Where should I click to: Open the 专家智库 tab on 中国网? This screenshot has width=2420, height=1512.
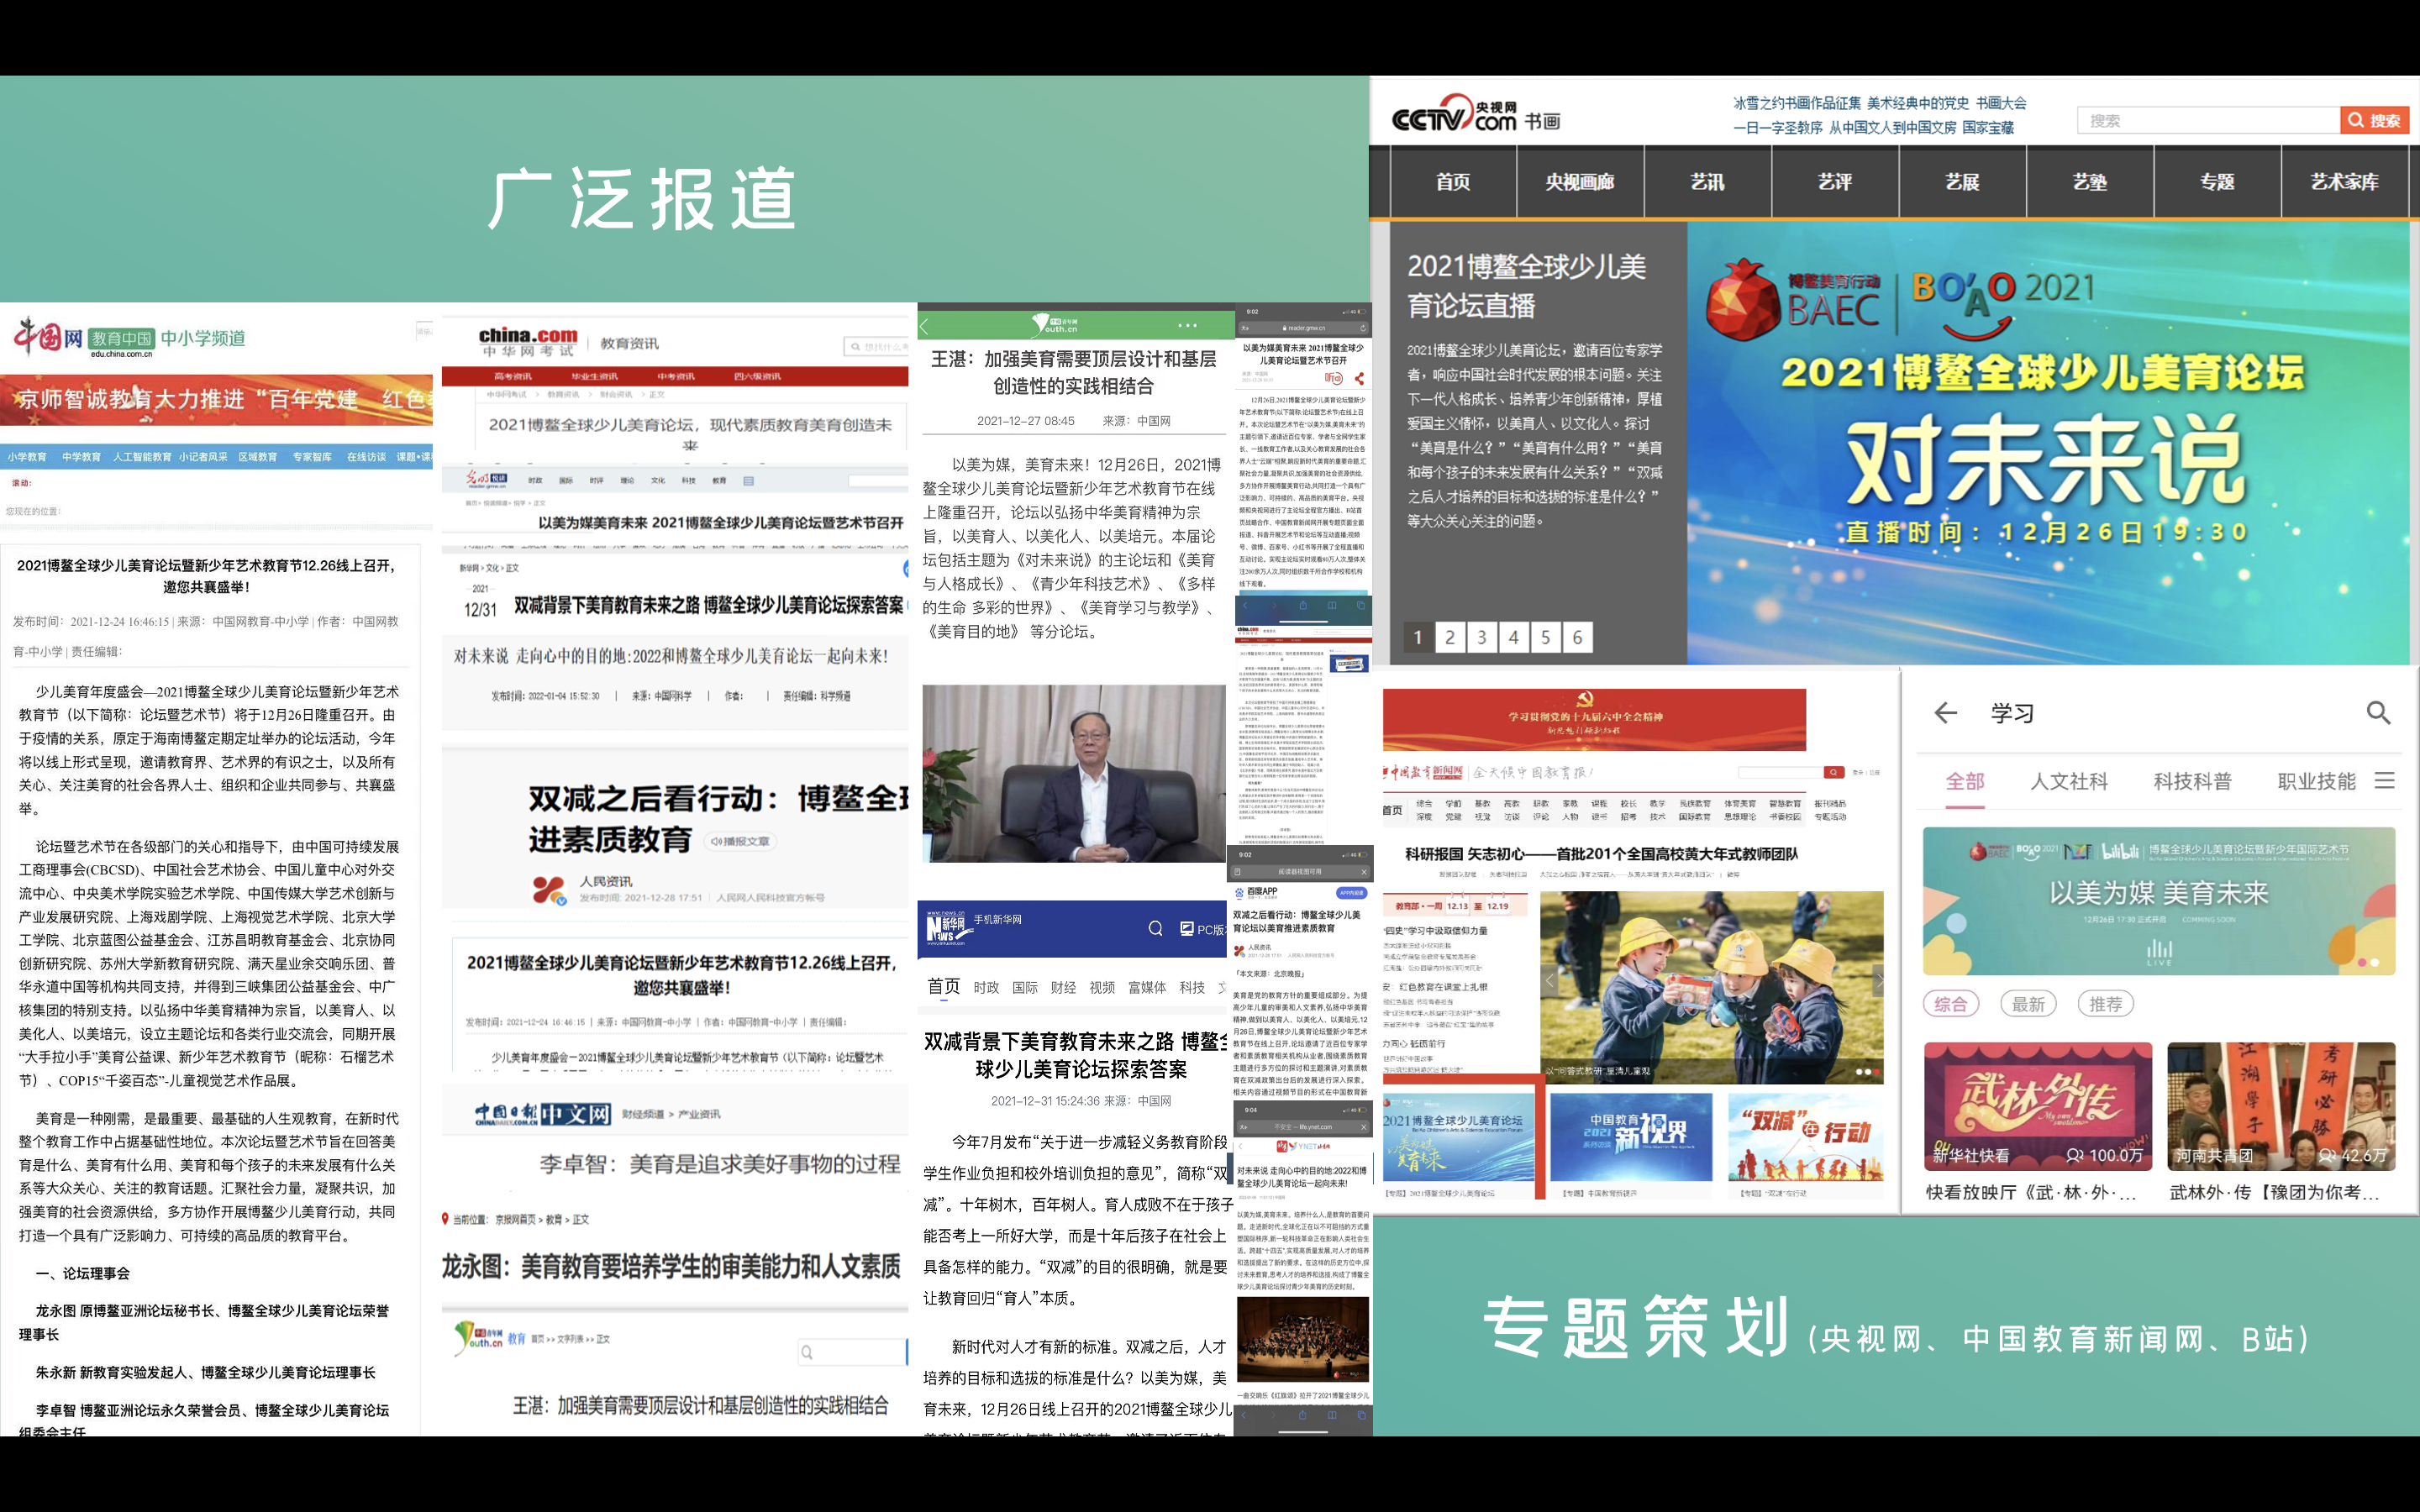(x=312, y=457)
